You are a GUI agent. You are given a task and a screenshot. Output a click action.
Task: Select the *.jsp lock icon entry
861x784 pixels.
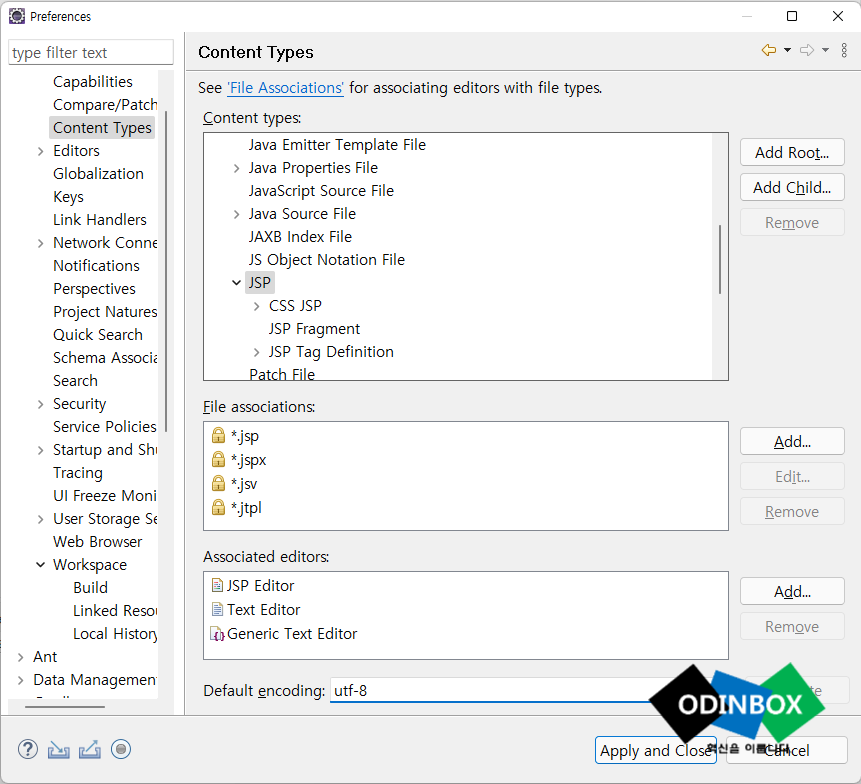[219, 435]
